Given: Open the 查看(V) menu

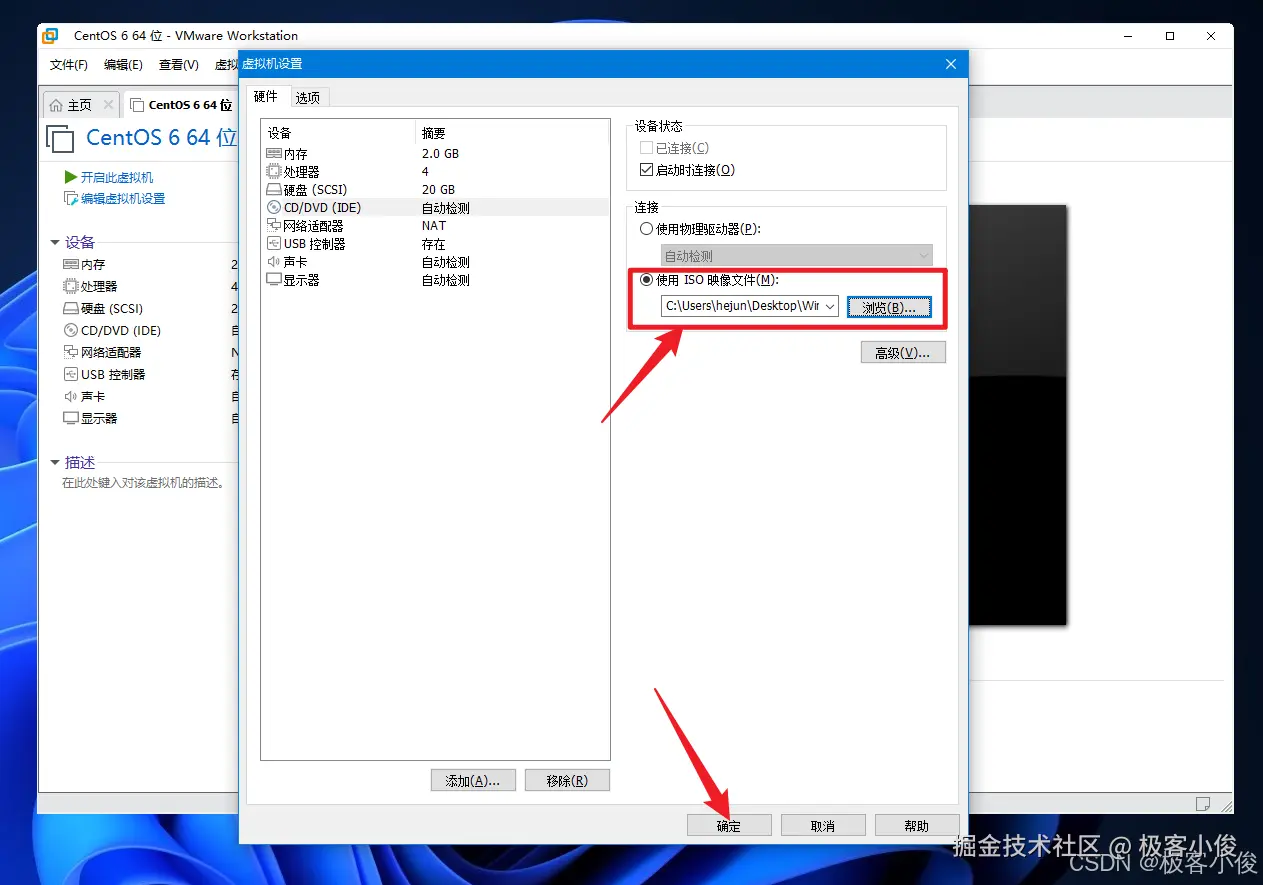Looking at the screenshot, I should coord(178,65).
